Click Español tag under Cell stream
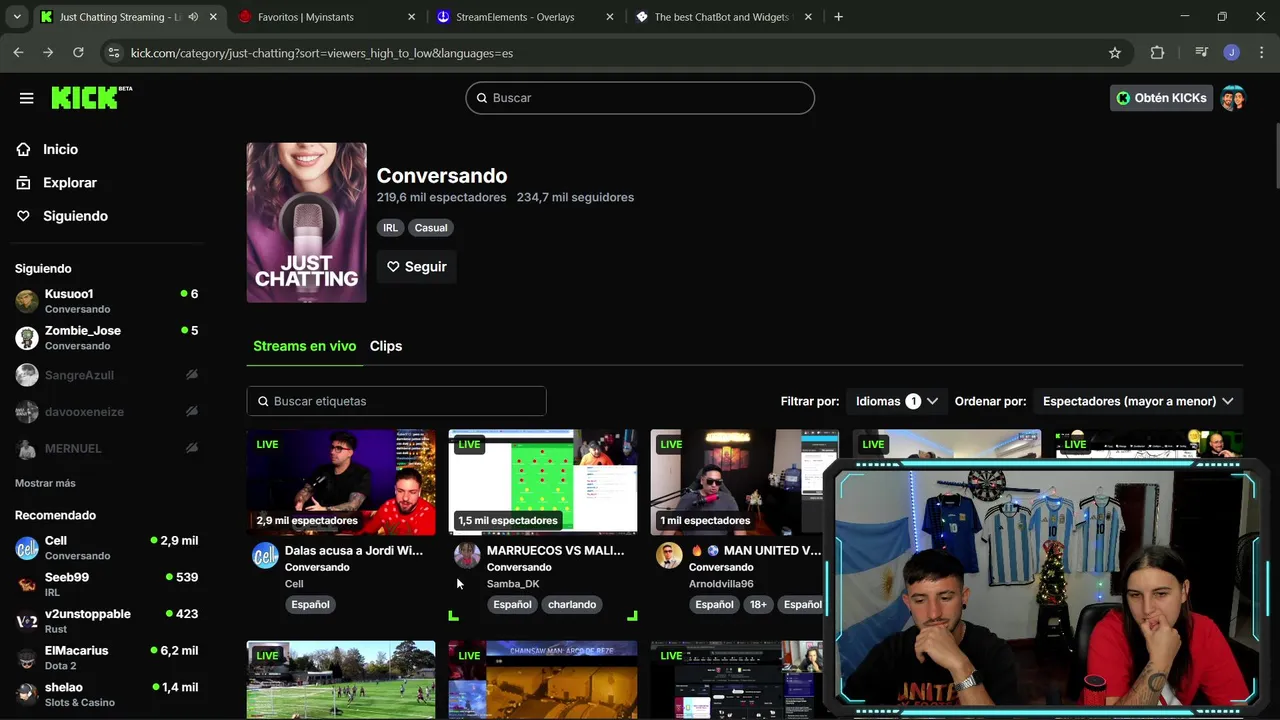This screenshot has width=1280, height=720. tap(310, 604)
